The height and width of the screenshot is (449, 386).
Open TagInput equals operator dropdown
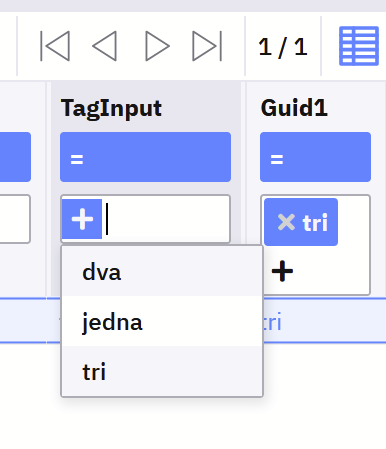pos(145,157)
